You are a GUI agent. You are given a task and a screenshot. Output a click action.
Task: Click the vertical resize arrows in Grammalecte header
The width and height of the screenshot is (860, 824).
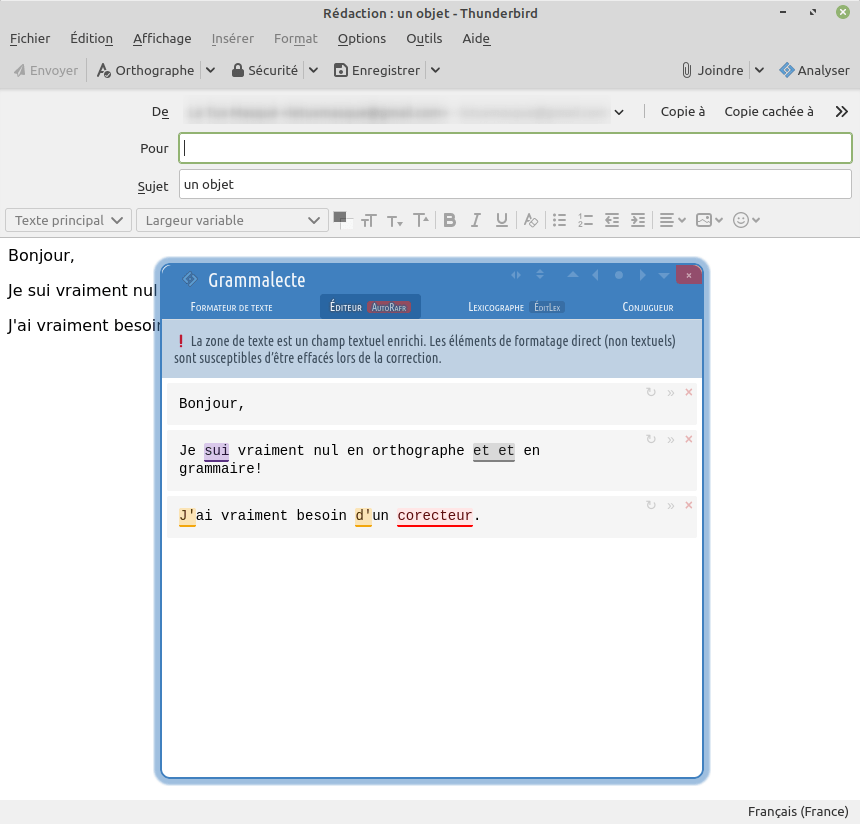click(540, 274)
